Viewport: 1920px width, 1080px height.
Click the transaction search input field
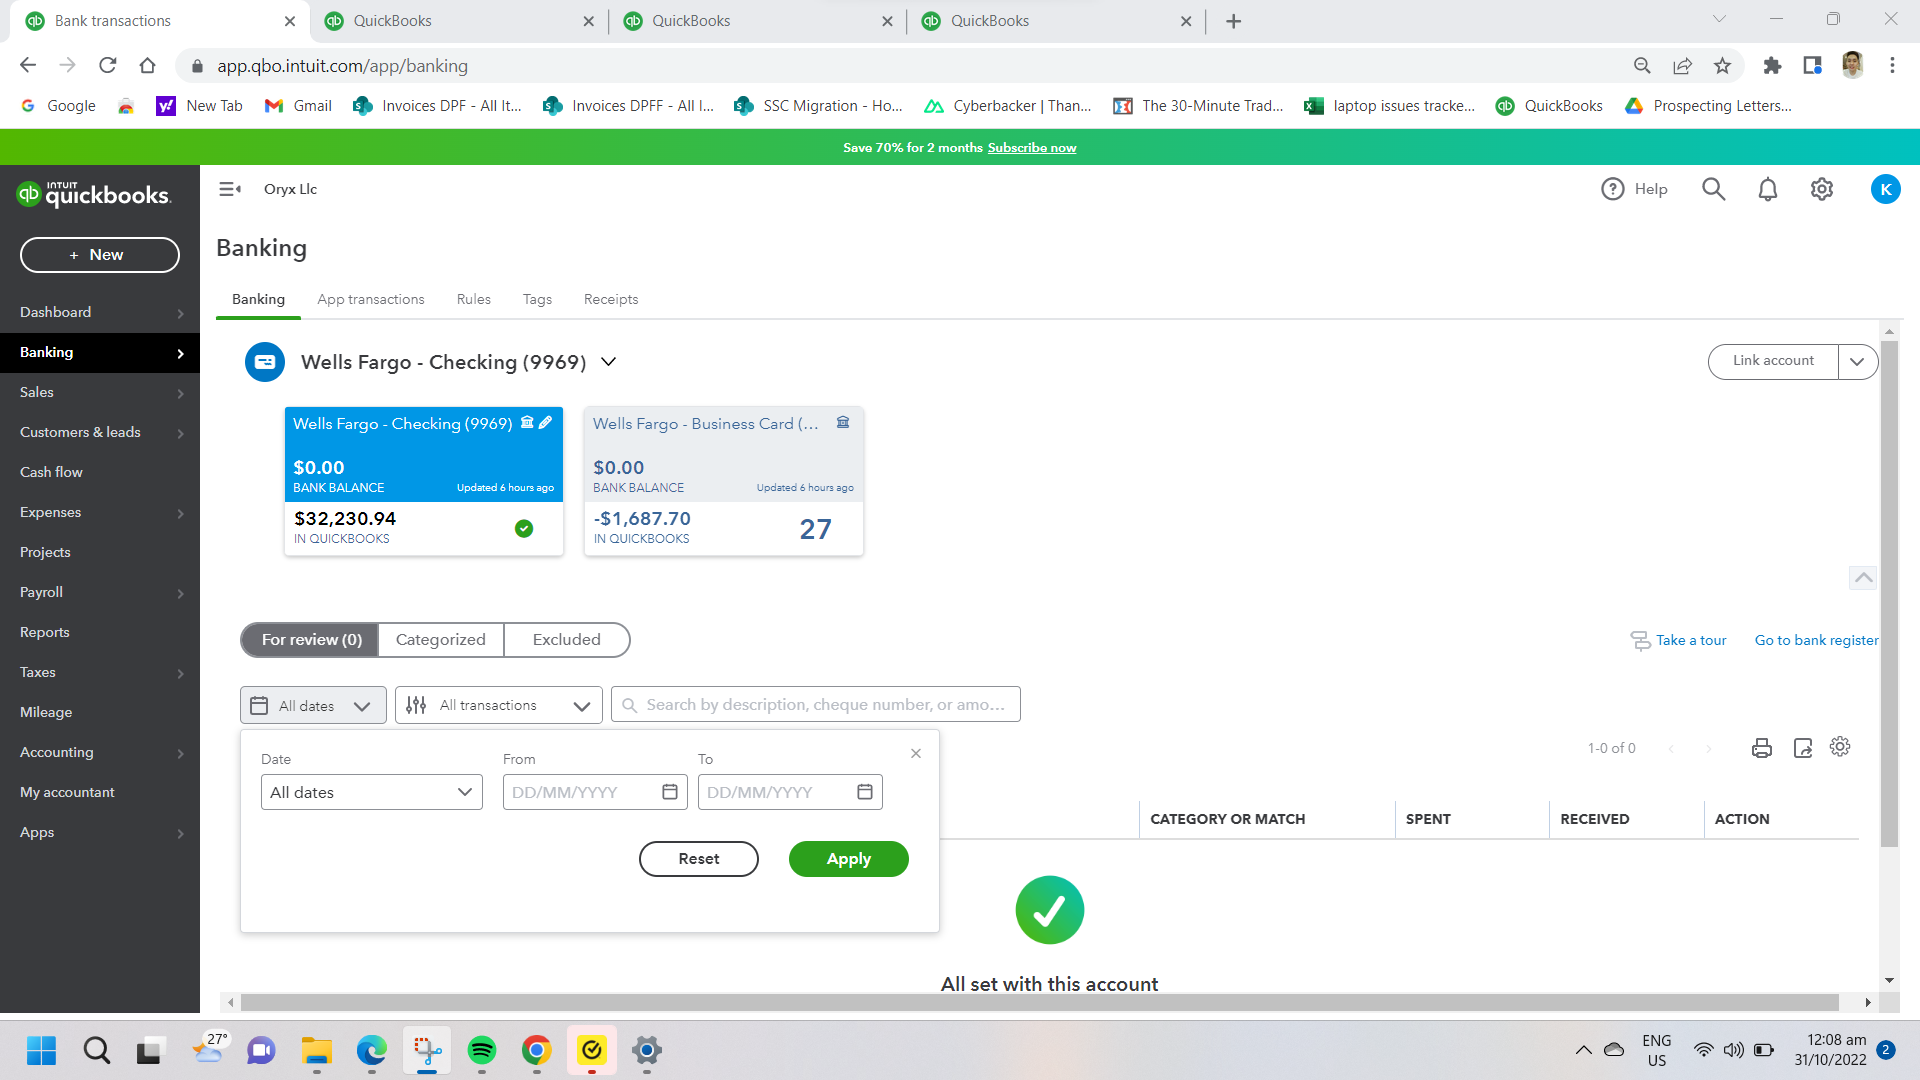tap(825, 705)
